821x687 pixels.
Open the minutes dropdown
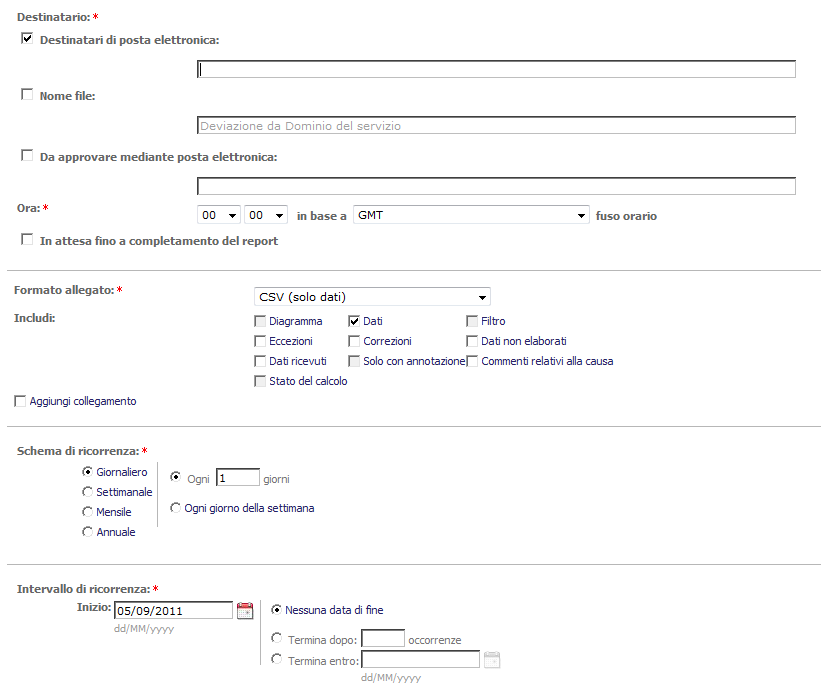[266, 215]
